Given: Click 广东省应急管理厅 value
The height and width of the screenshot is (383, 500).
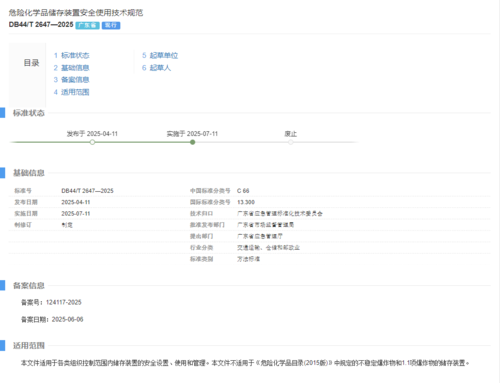Looking at the screenshot, I should [x=260, y=236].
